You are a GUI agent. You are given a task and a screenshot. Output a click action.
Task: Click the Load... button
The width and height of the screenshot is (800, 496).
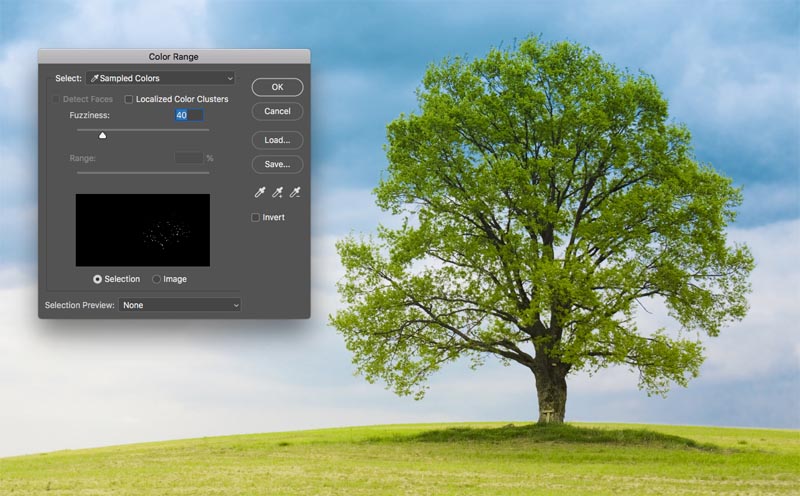click(277, 140)
